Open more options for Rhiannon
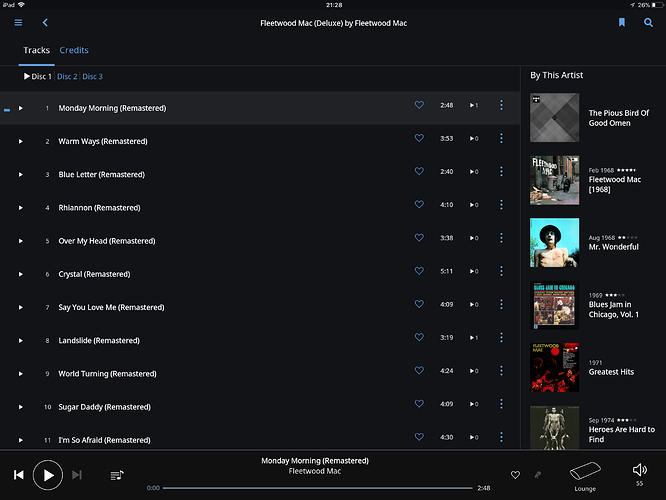Screen dimensions: 666x500 [501, 204]
